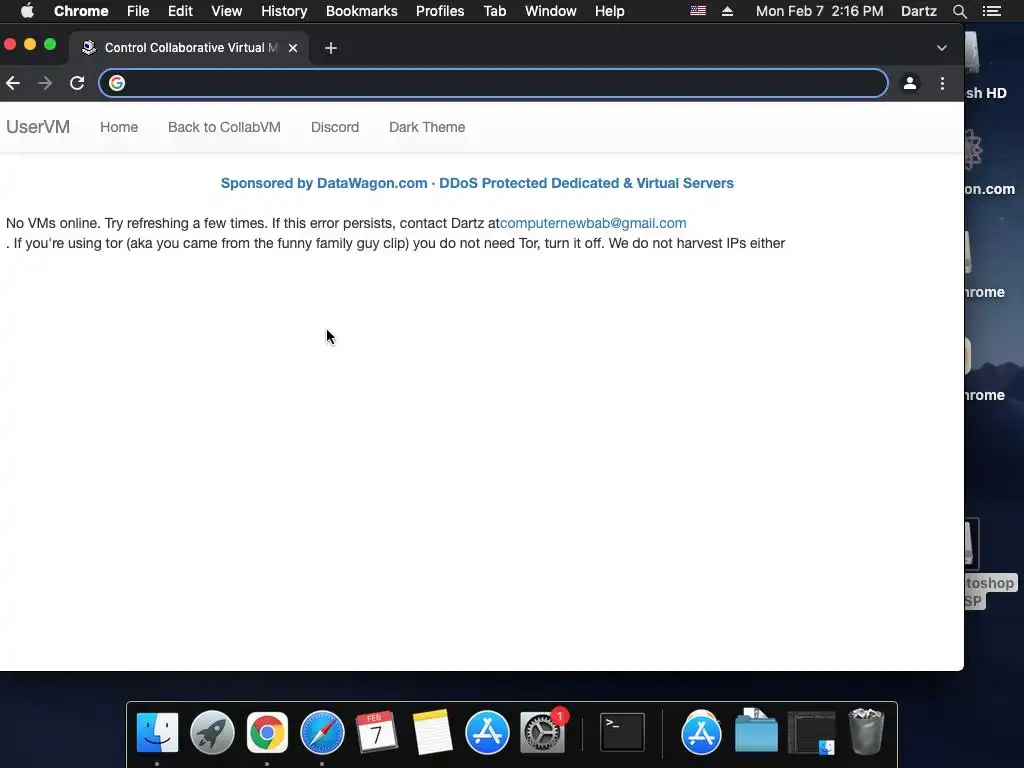Open the blue folder stack in Dock
Screen dimensions: 1024x768
point(756,731)
